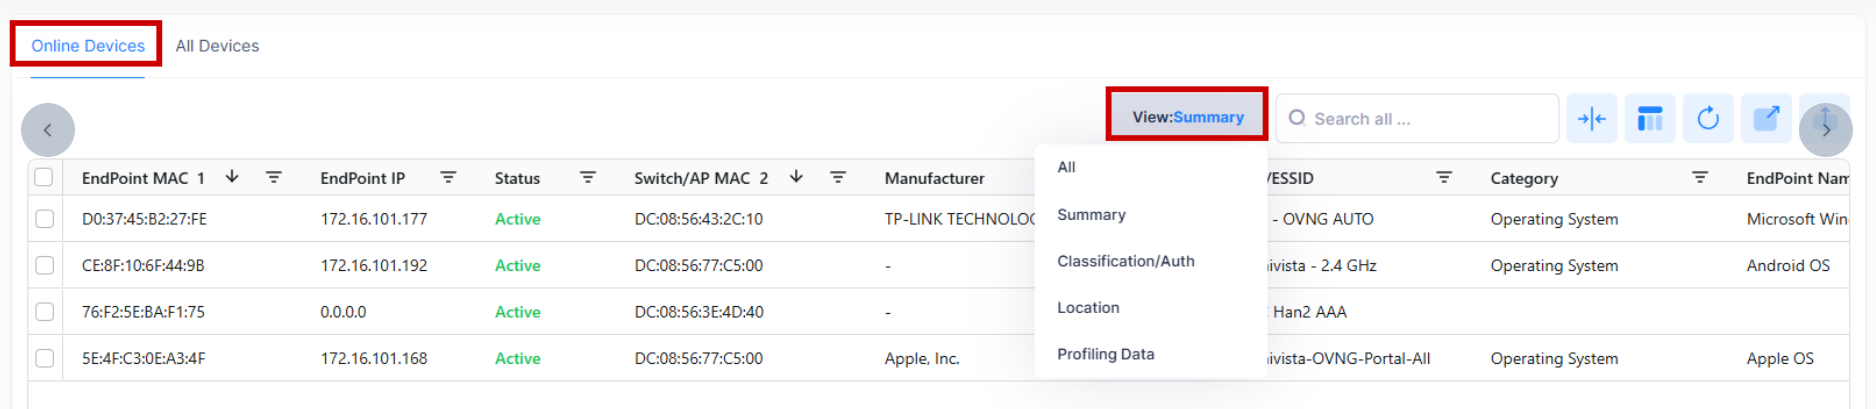Expand the View:Summary dropdown
1876x409 pixels.
pos(1187,117)
